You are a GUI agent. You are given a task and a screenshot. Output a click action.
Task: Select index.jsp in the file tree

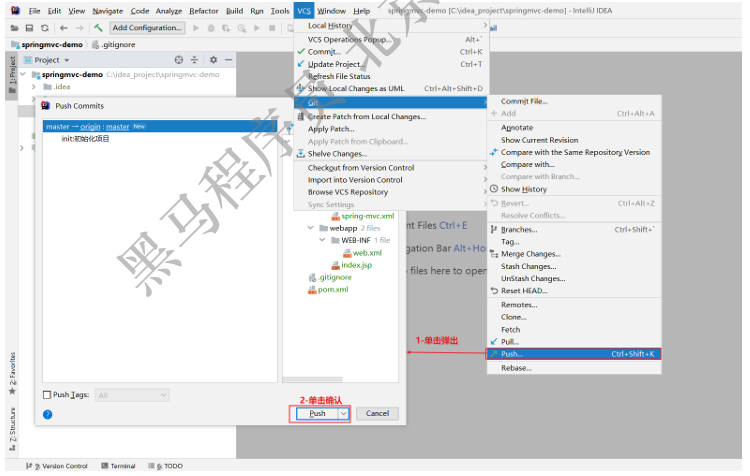click(x=356, y=265)
